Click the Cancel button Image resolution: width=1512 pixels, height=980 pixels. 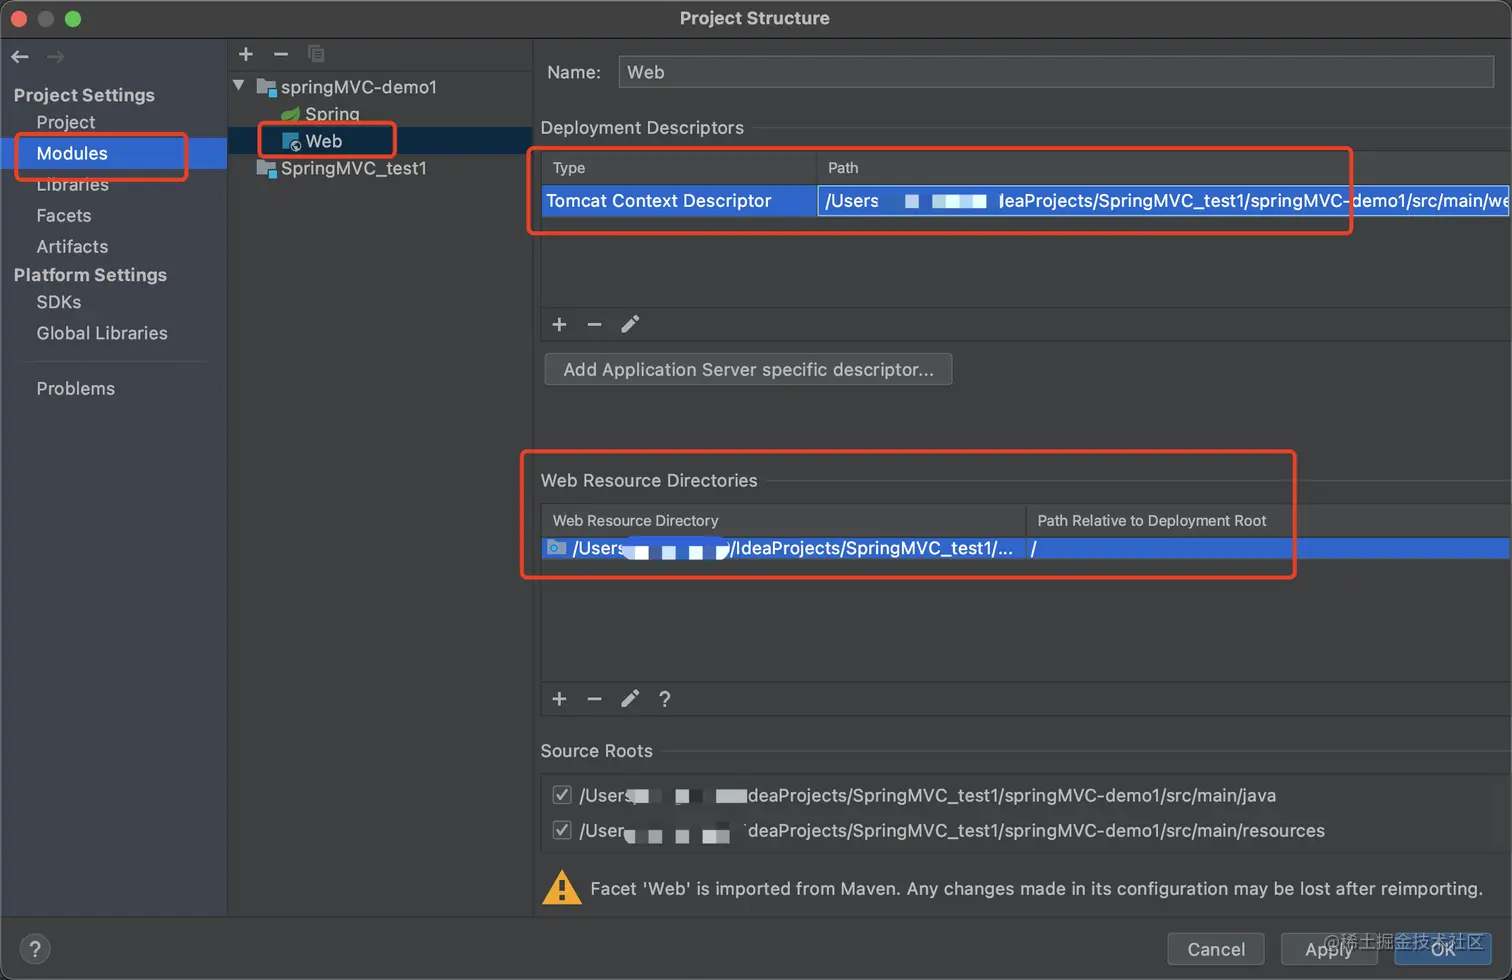[1216, 949]
